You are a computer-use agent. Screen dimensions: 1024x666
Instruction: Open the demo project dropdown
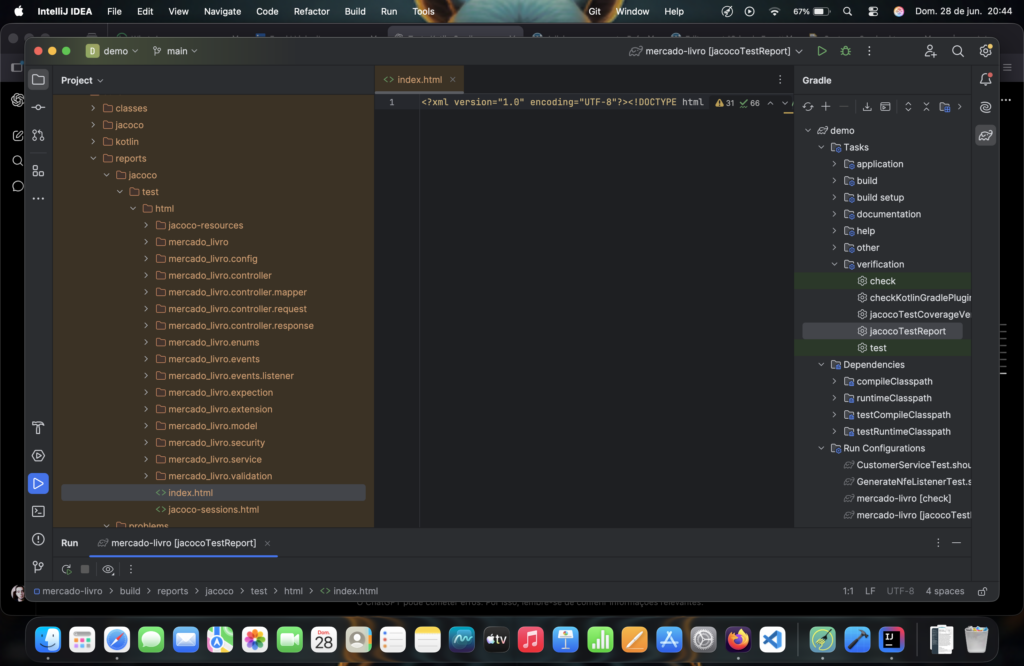tap(113, 51)
